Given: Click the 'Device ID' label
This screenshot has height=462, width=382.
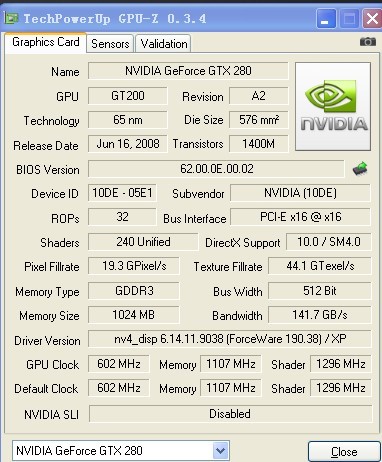Looking at the screenshot, I should [55, 194].
